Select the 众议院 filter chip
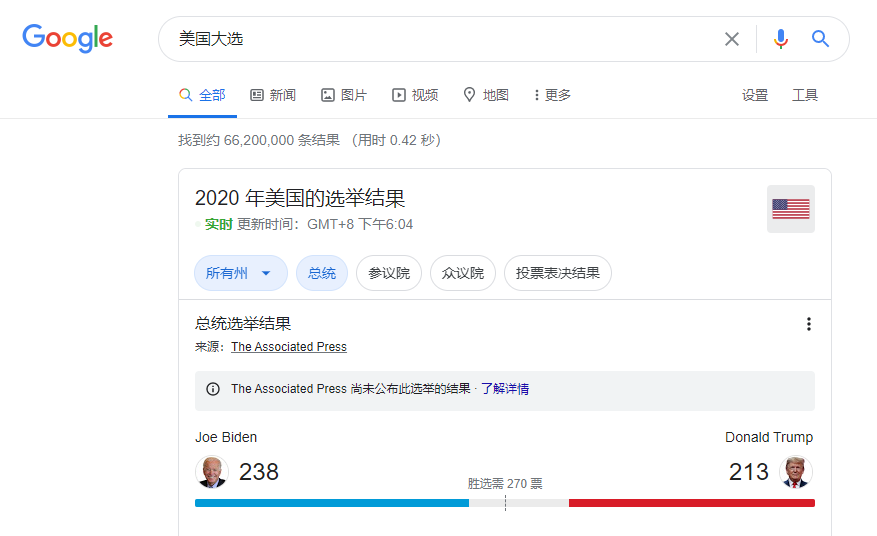 [463, 273]
